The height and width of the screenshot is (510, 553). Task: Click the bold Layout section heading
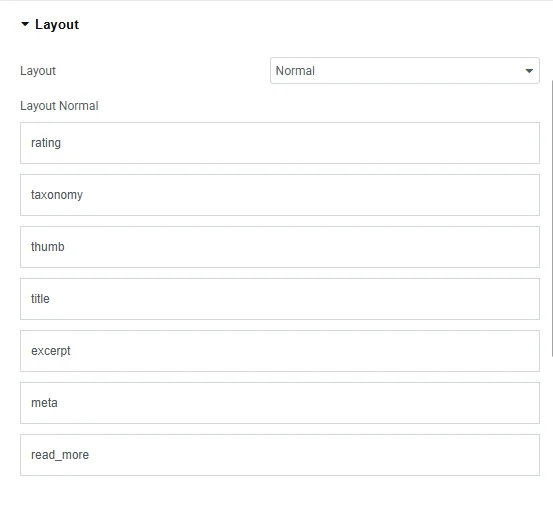pyautogui.click(x=57, y=25)
